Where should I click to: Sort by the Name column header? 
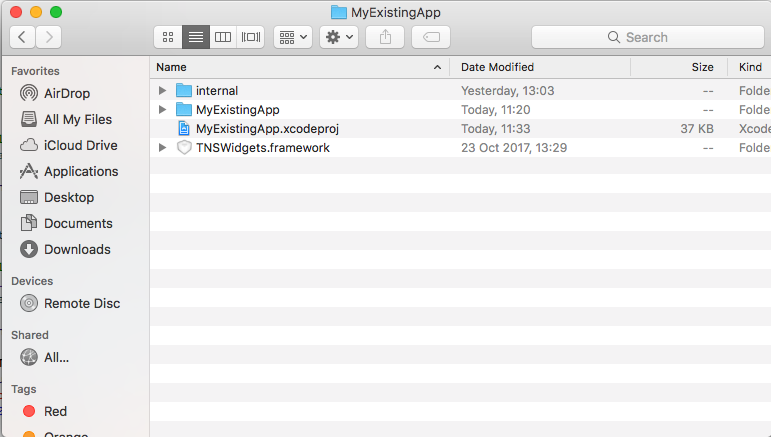(x=300, y=67)
